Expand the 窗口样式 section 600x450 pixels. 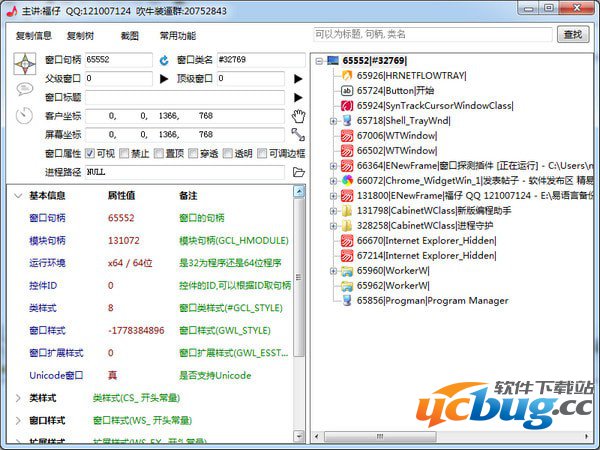click(x=18, y=421)
